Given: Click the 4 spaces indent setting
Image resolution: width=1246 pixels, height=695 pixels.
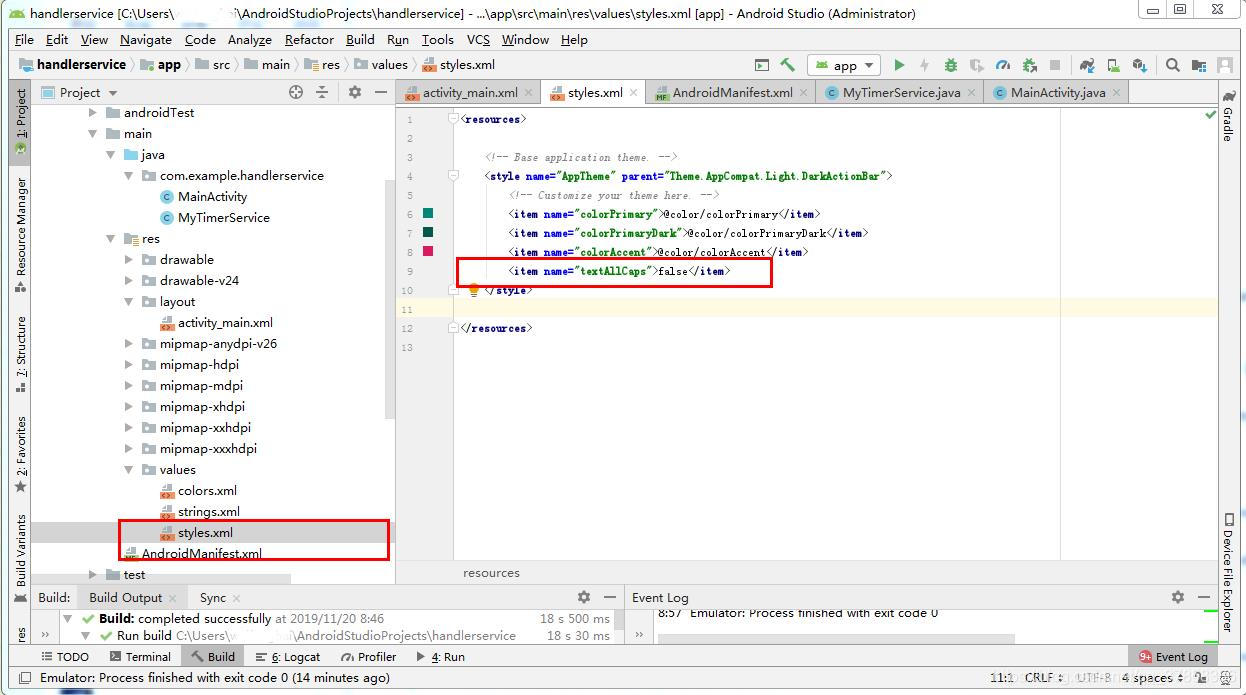Looking at the screenshot, I should point(1152,678).
